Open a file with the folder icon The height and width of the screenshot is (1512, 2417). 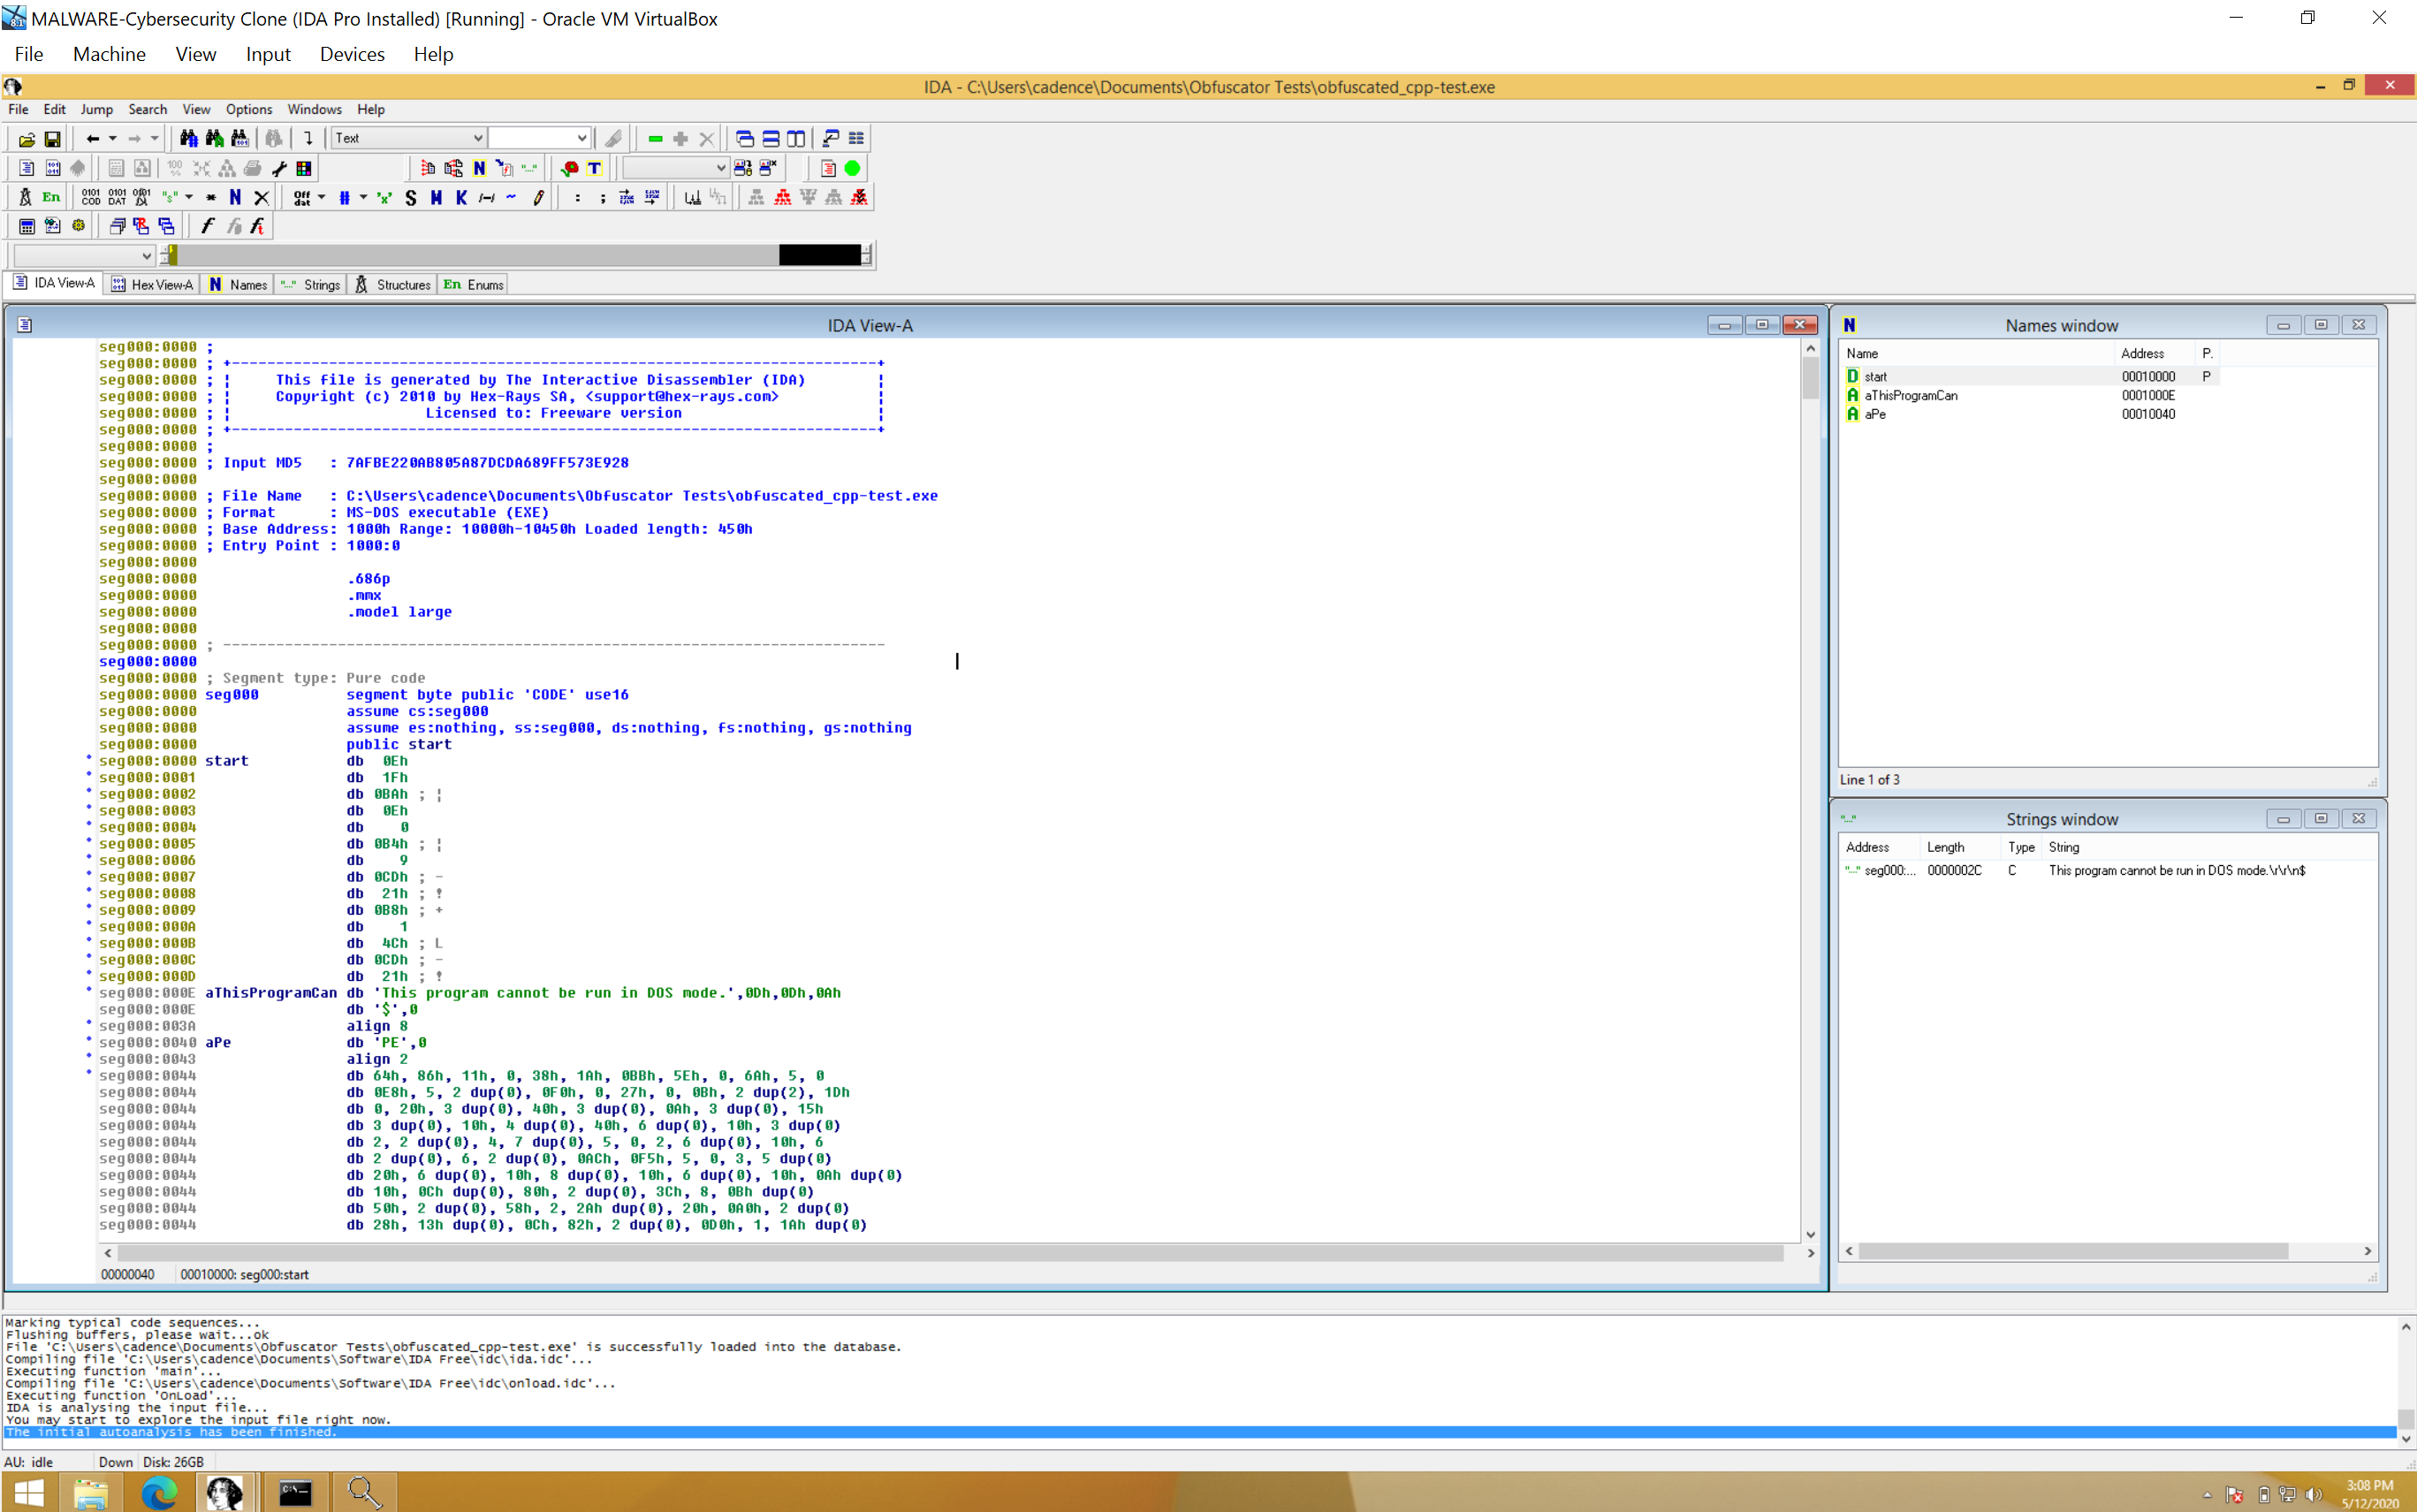coord(27,138)
